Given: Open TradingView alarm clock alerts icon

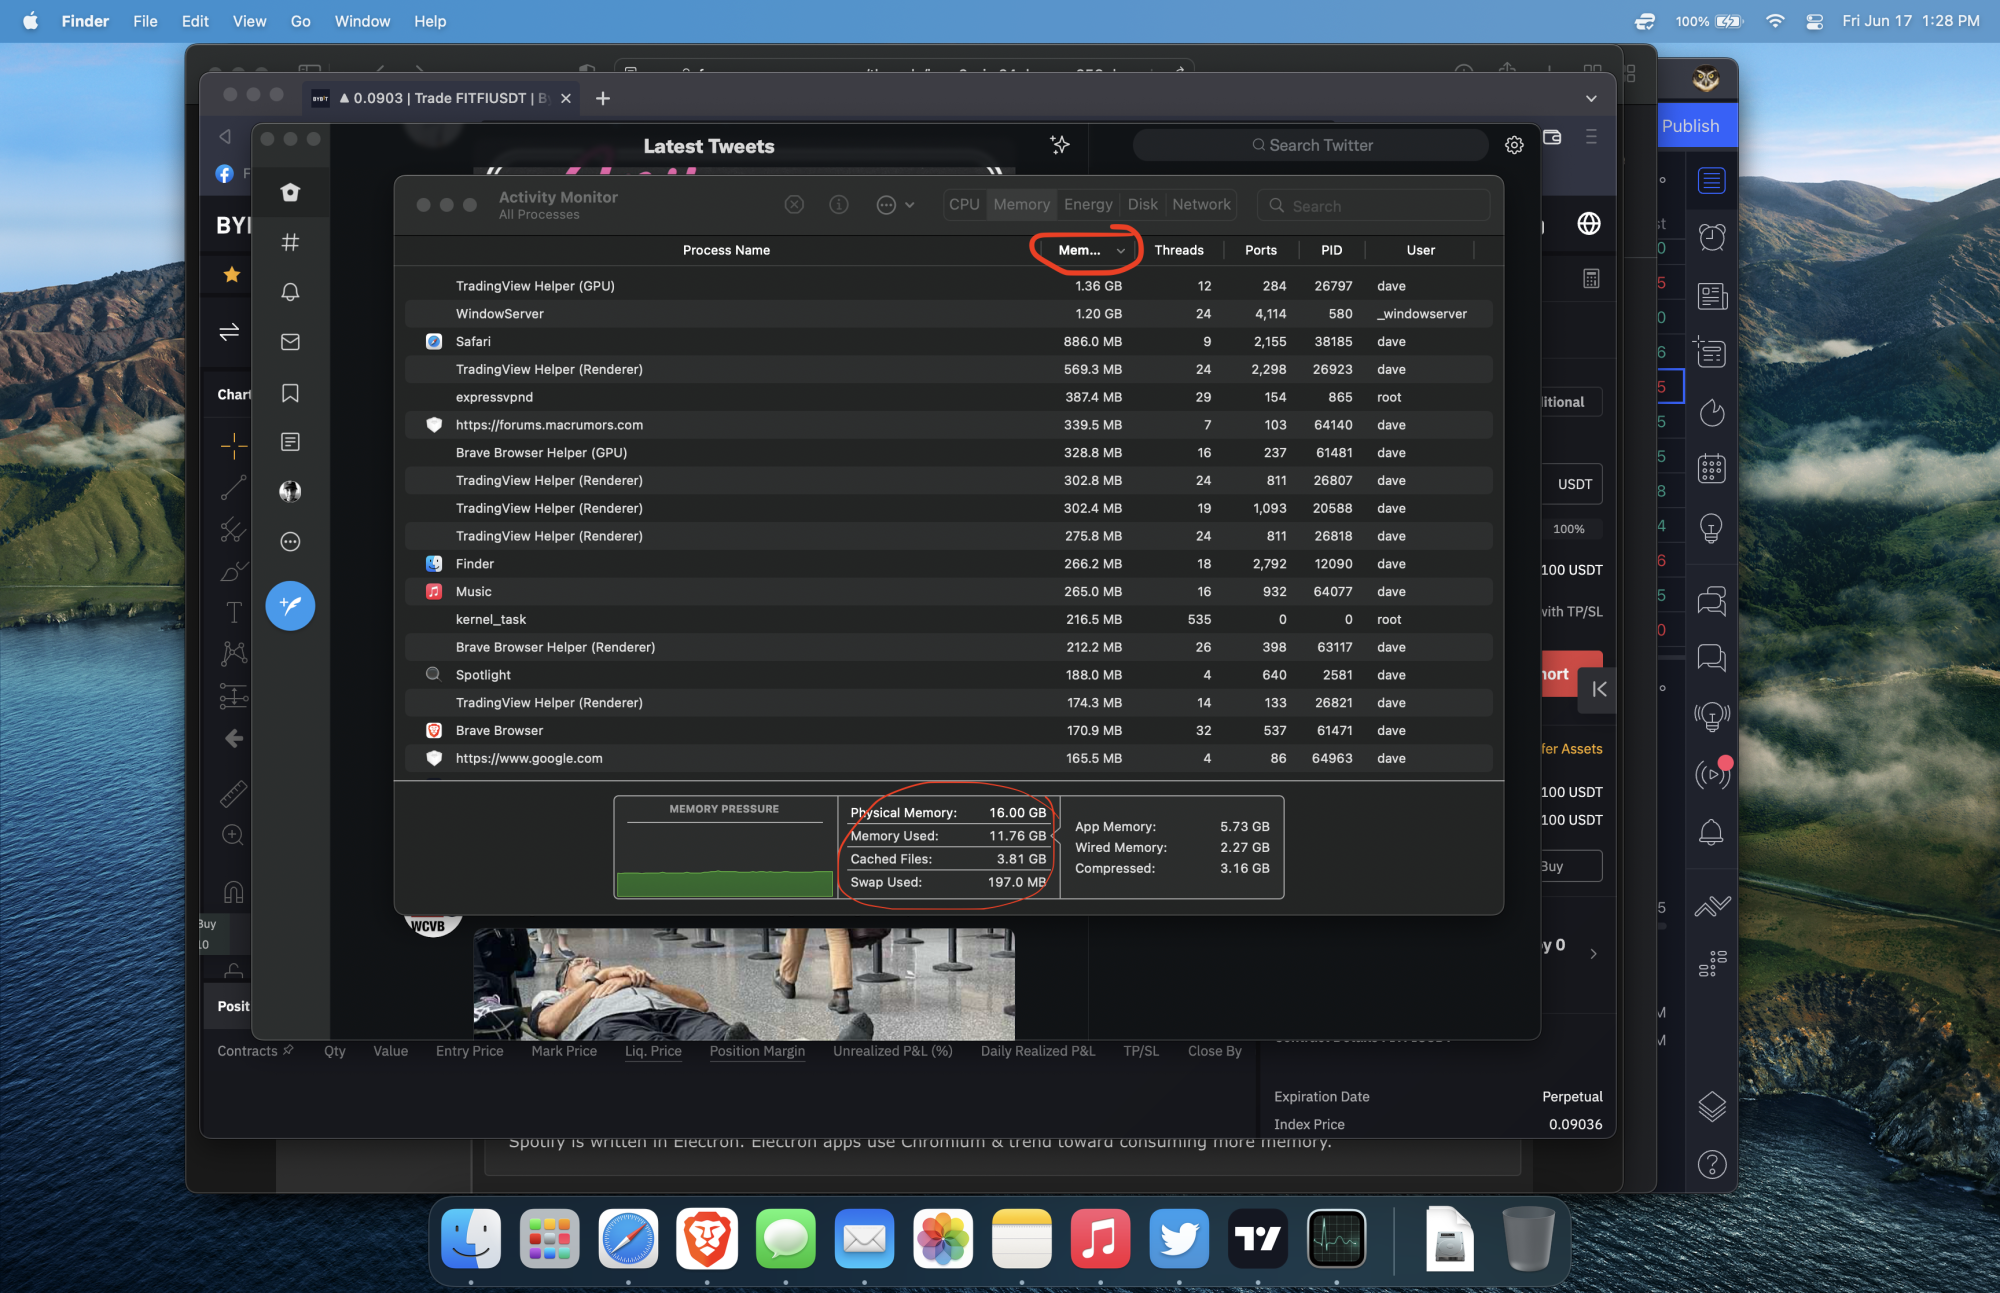Looking at the screenshot, I should click(1712, 237).
